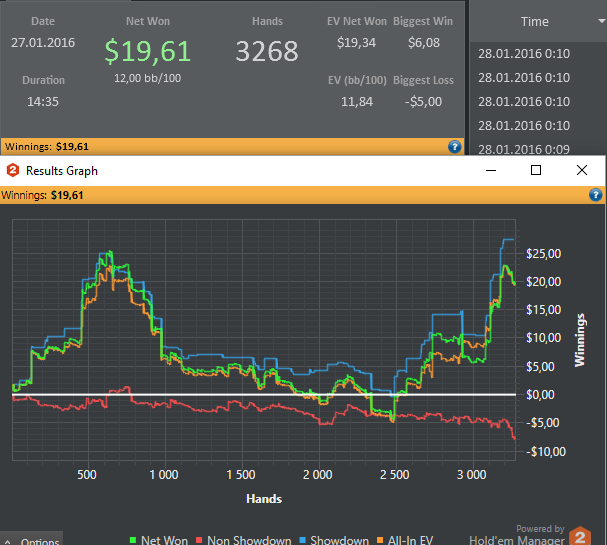Viewport: 607px width, 545px height.
Task: Toggle the Non Showdown red legend swatch
Action: (x=199, y=540)
